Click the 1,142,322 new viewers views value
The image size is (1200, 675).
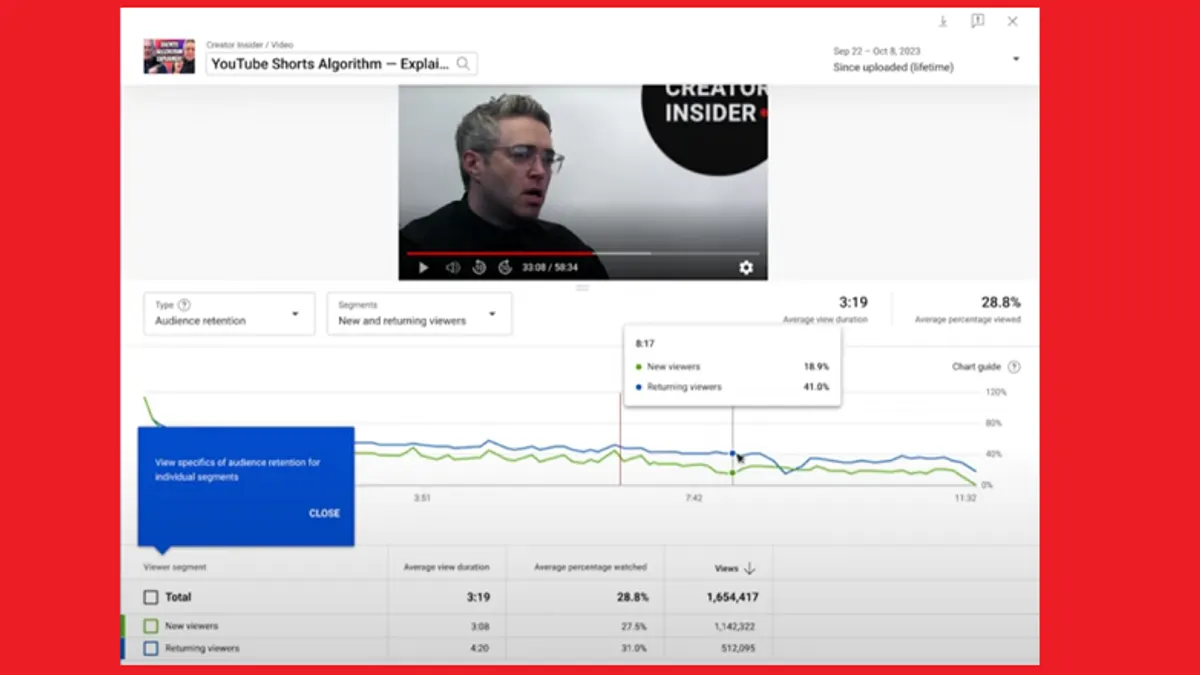click(x=735, y=626)
